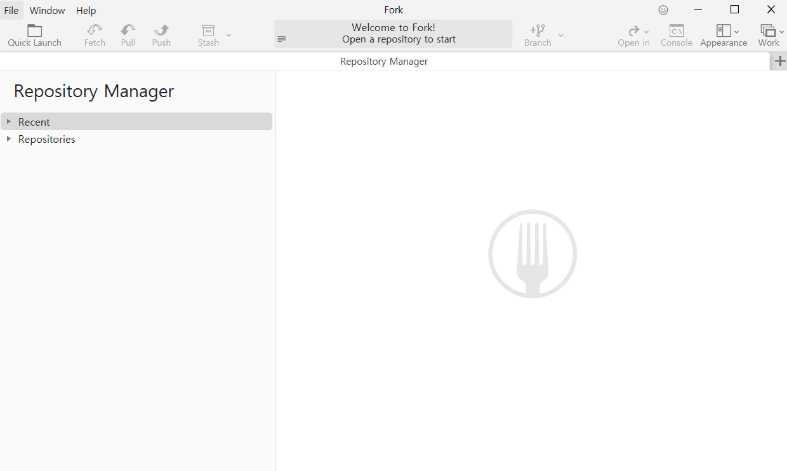Select the Recent row label
The width and height of the screenshot is (787, 471).
tap(34, 122)
